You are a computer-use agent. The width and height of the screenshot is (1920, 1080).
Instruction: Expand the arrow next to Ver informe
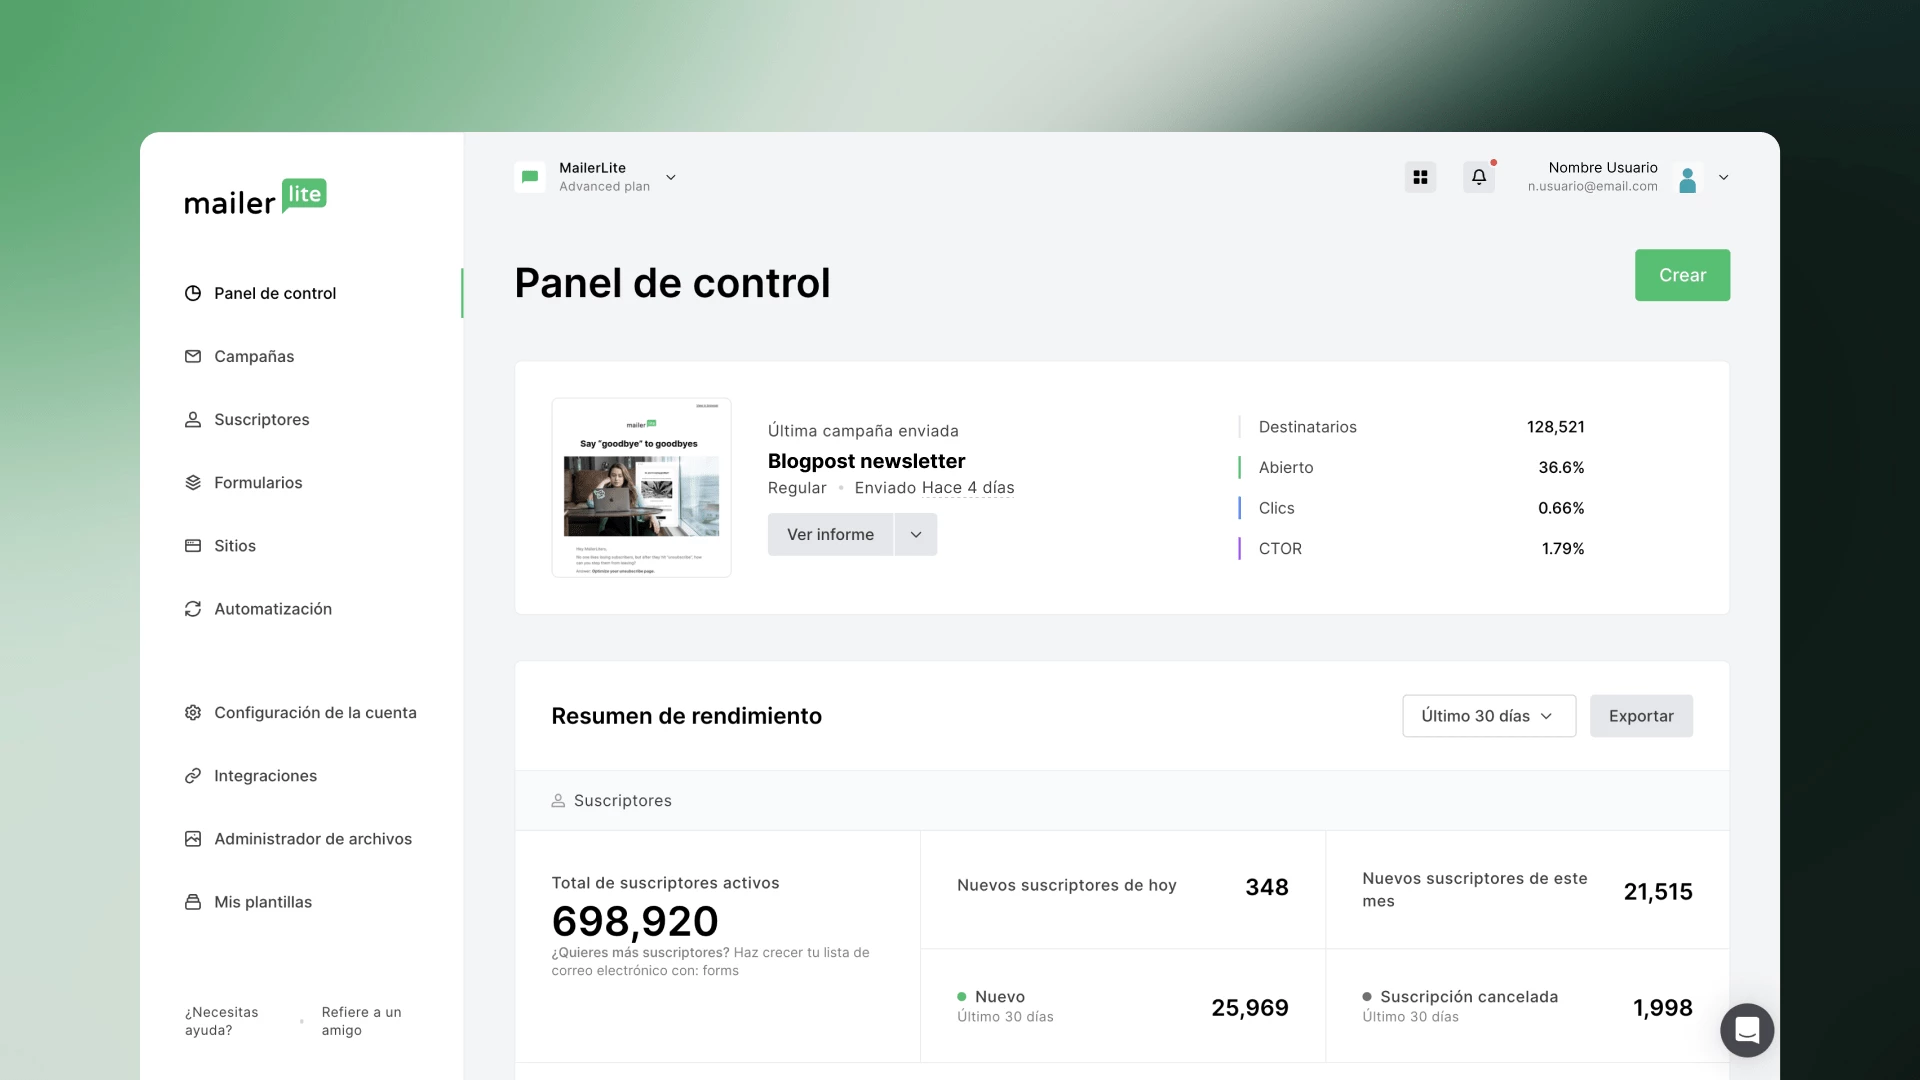pos(915,535)
